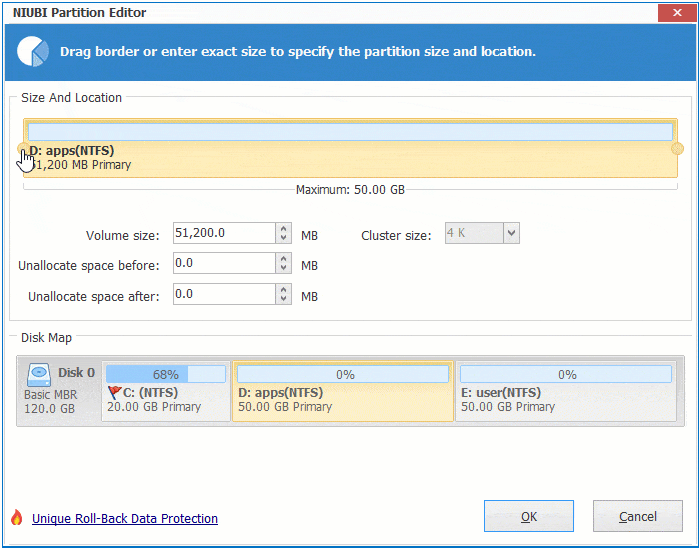Viewport: 700px width, 548px height.
Task: Decrease Volume size with down arrow
Action: tap(283, 238)
